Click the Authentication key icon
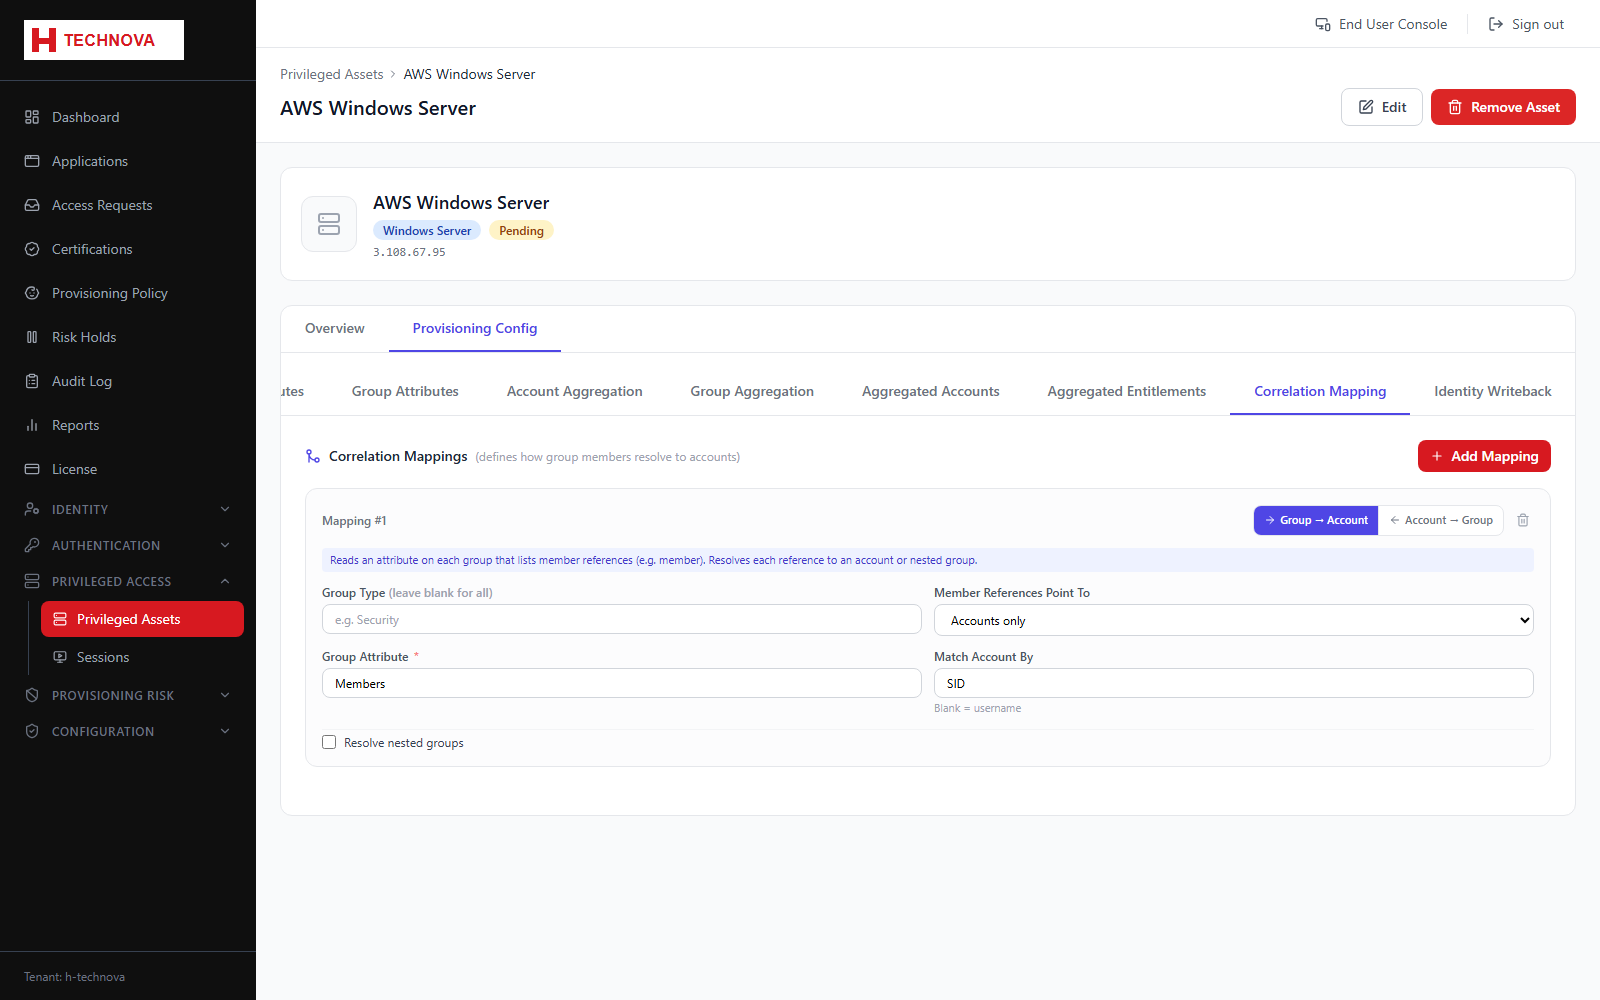This screenshot has width=1600, height=1000. point(32,545)
